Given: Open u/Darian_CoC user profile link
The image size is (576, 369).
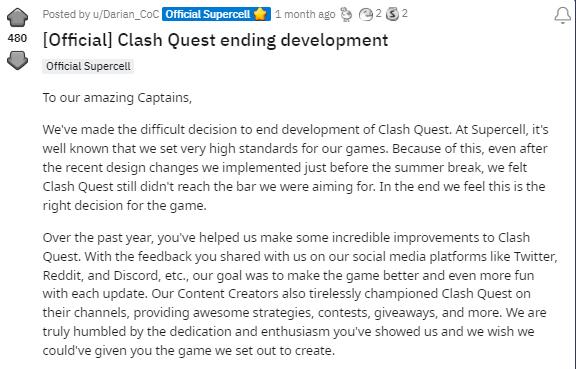Looking at the screenshot, I should click(126, 14).
